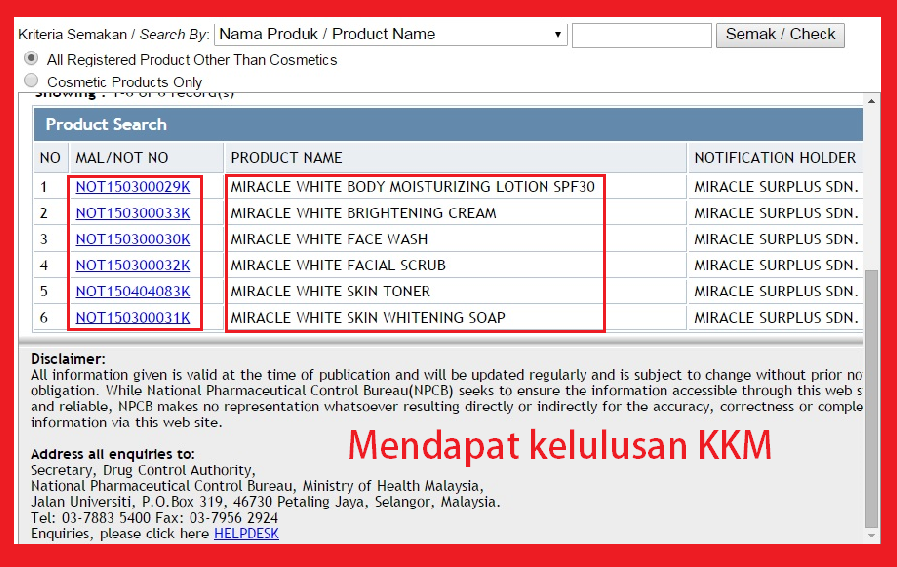Select MIRACLE WHITE SKIN WHITENING SOAP cell
The width and height of the screenshot is (897, 567).
455,318
